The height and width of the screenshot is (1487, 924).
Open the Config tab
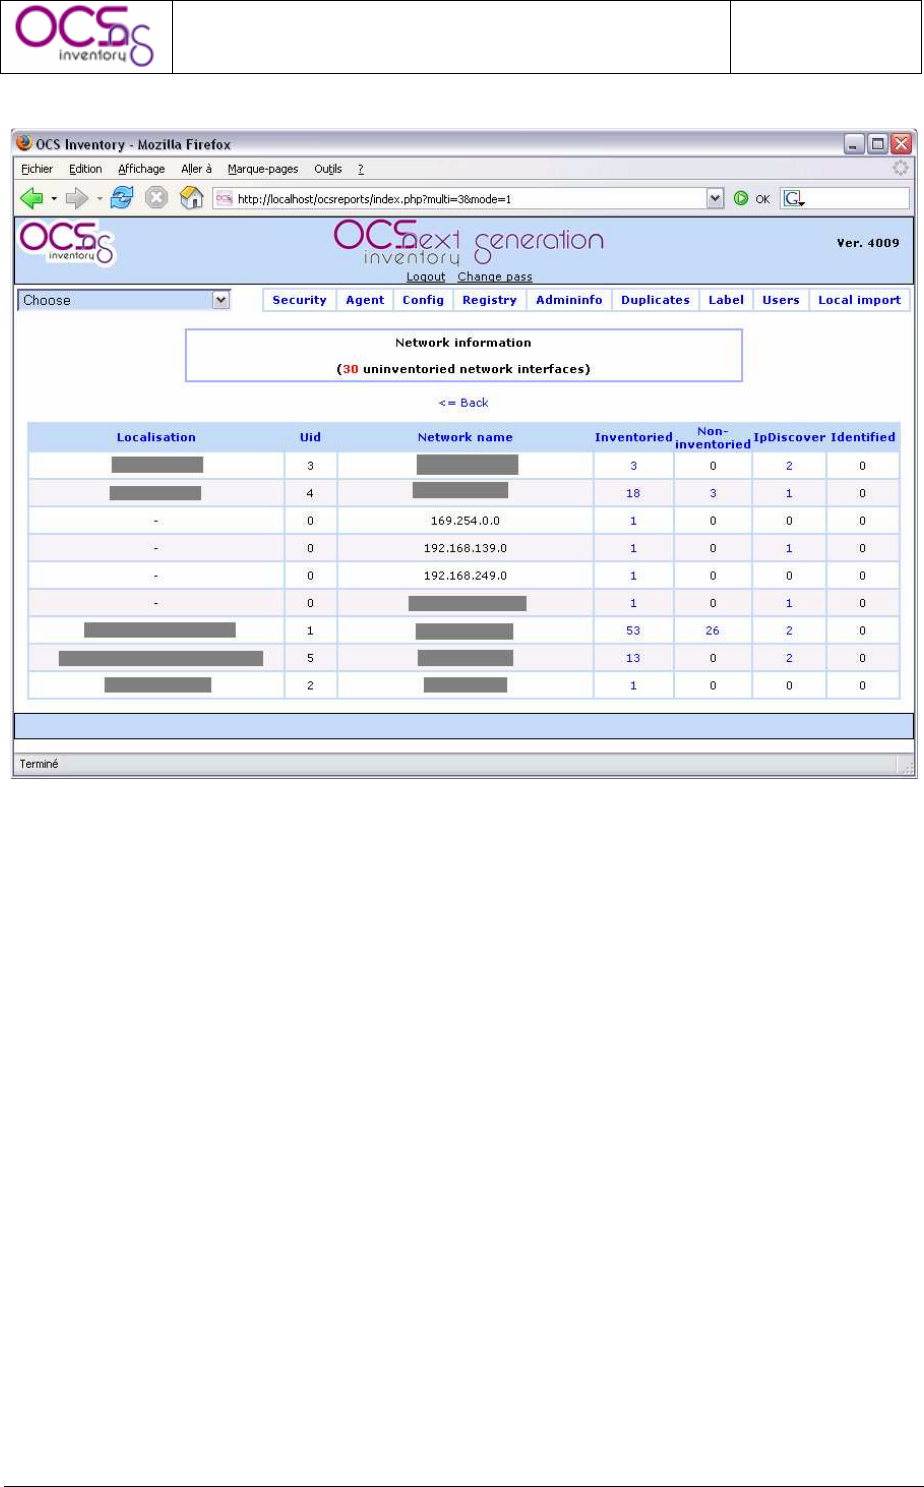tap(423, 300)
